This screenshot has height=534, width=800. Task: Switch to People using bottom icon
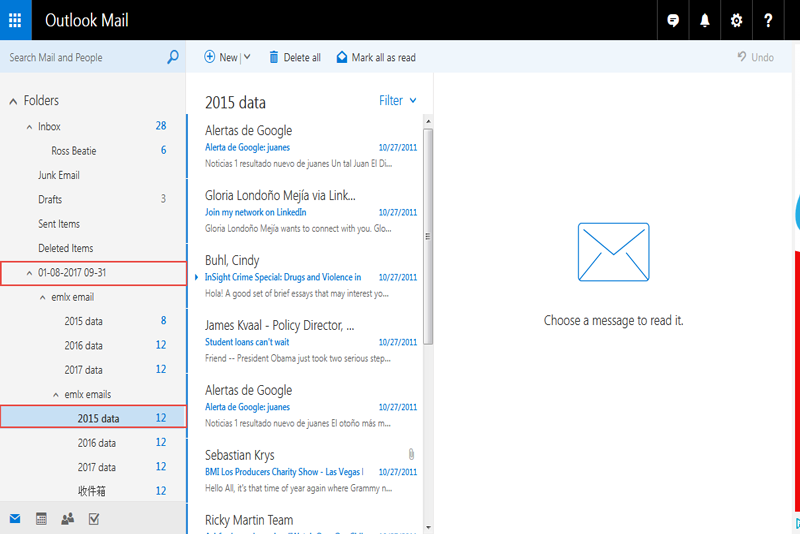click(67, 519)
